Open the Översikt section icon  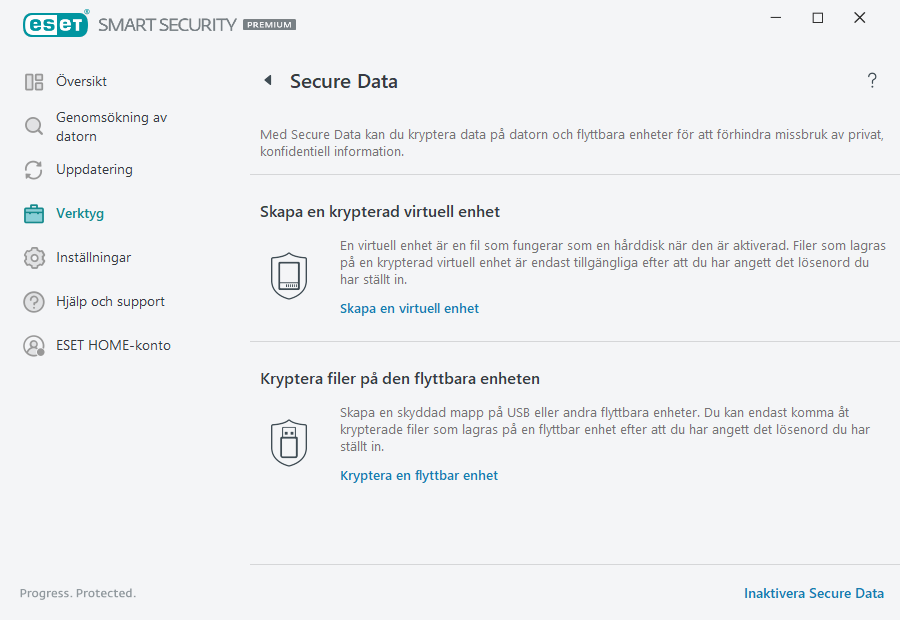pyautogui.click(x=34, y=81)
